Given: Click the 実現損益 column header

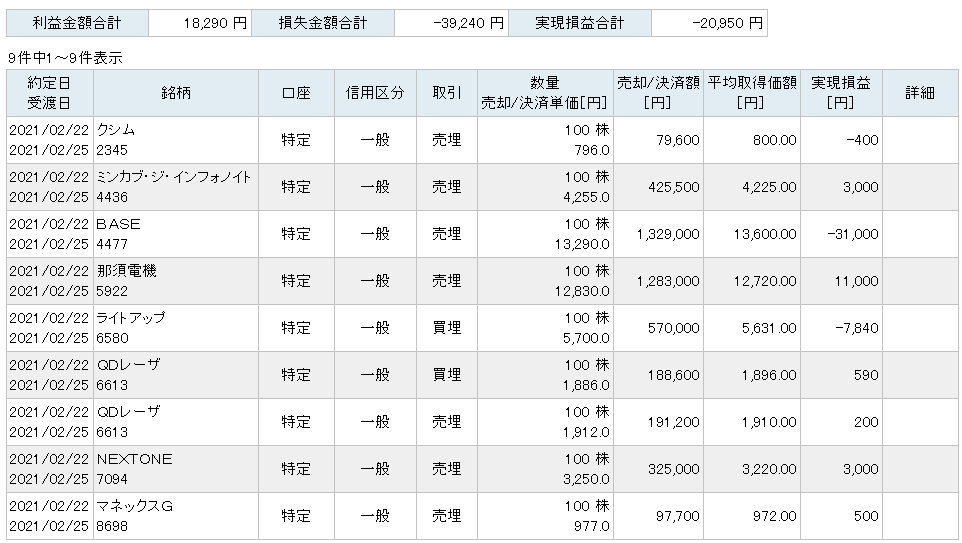Looking at the screenshot, I should tap(841, 93).
